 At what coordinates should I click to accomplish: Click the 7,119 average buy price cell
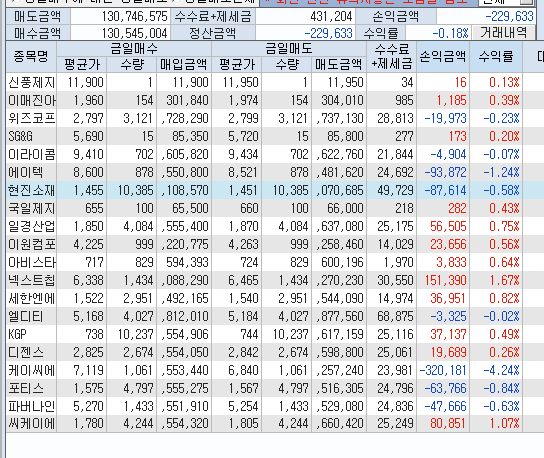point(82,371)
